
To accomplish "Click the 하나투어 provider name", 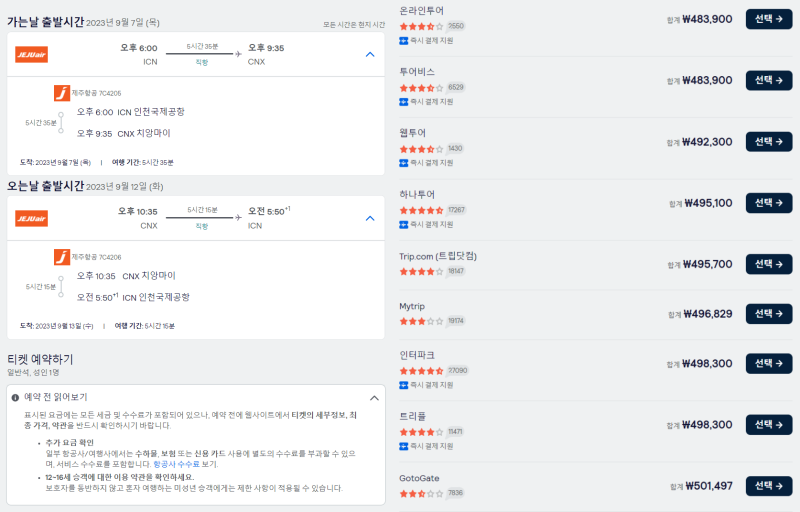I will click(x=417, y=194).
